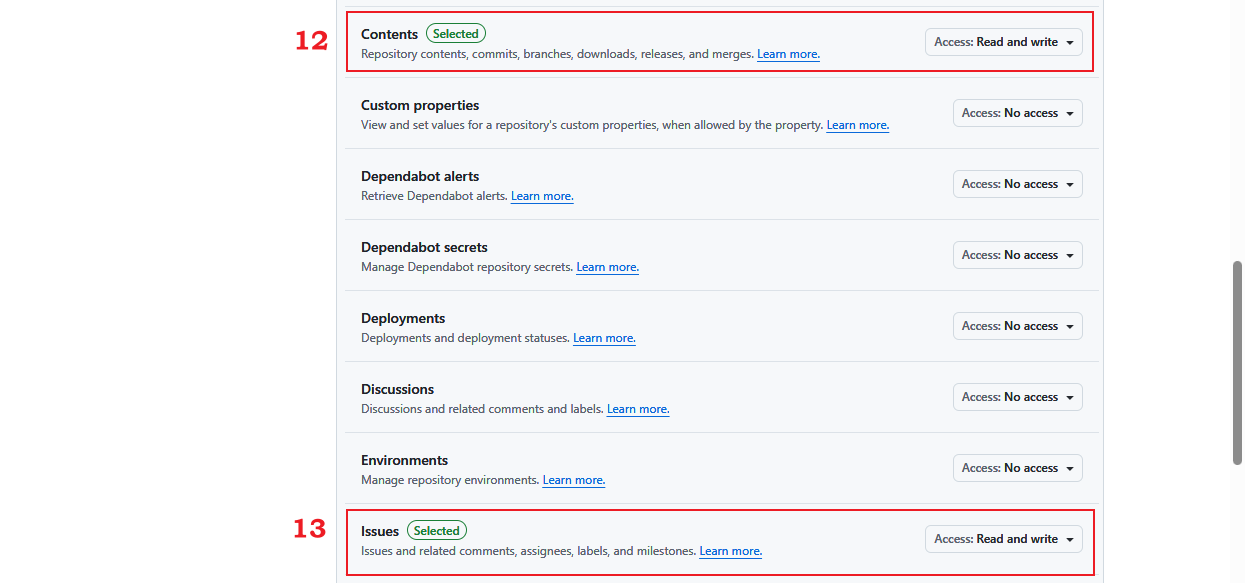1245x583 pixels.
Task: Click the page vertical scrollbar thumb
Action: pyautogui.click(x=1237, y=362)
